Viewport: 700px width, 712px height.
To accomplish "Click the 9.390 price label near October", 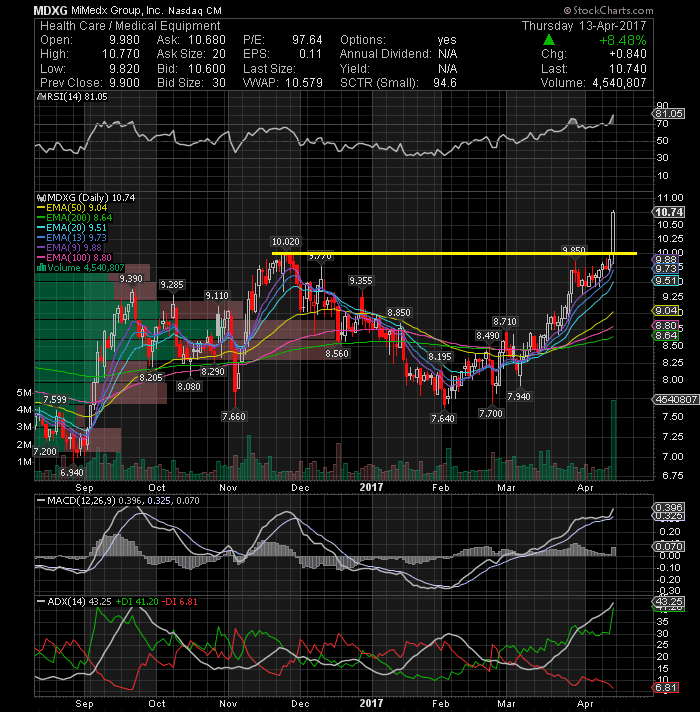I will click(131, 278).
